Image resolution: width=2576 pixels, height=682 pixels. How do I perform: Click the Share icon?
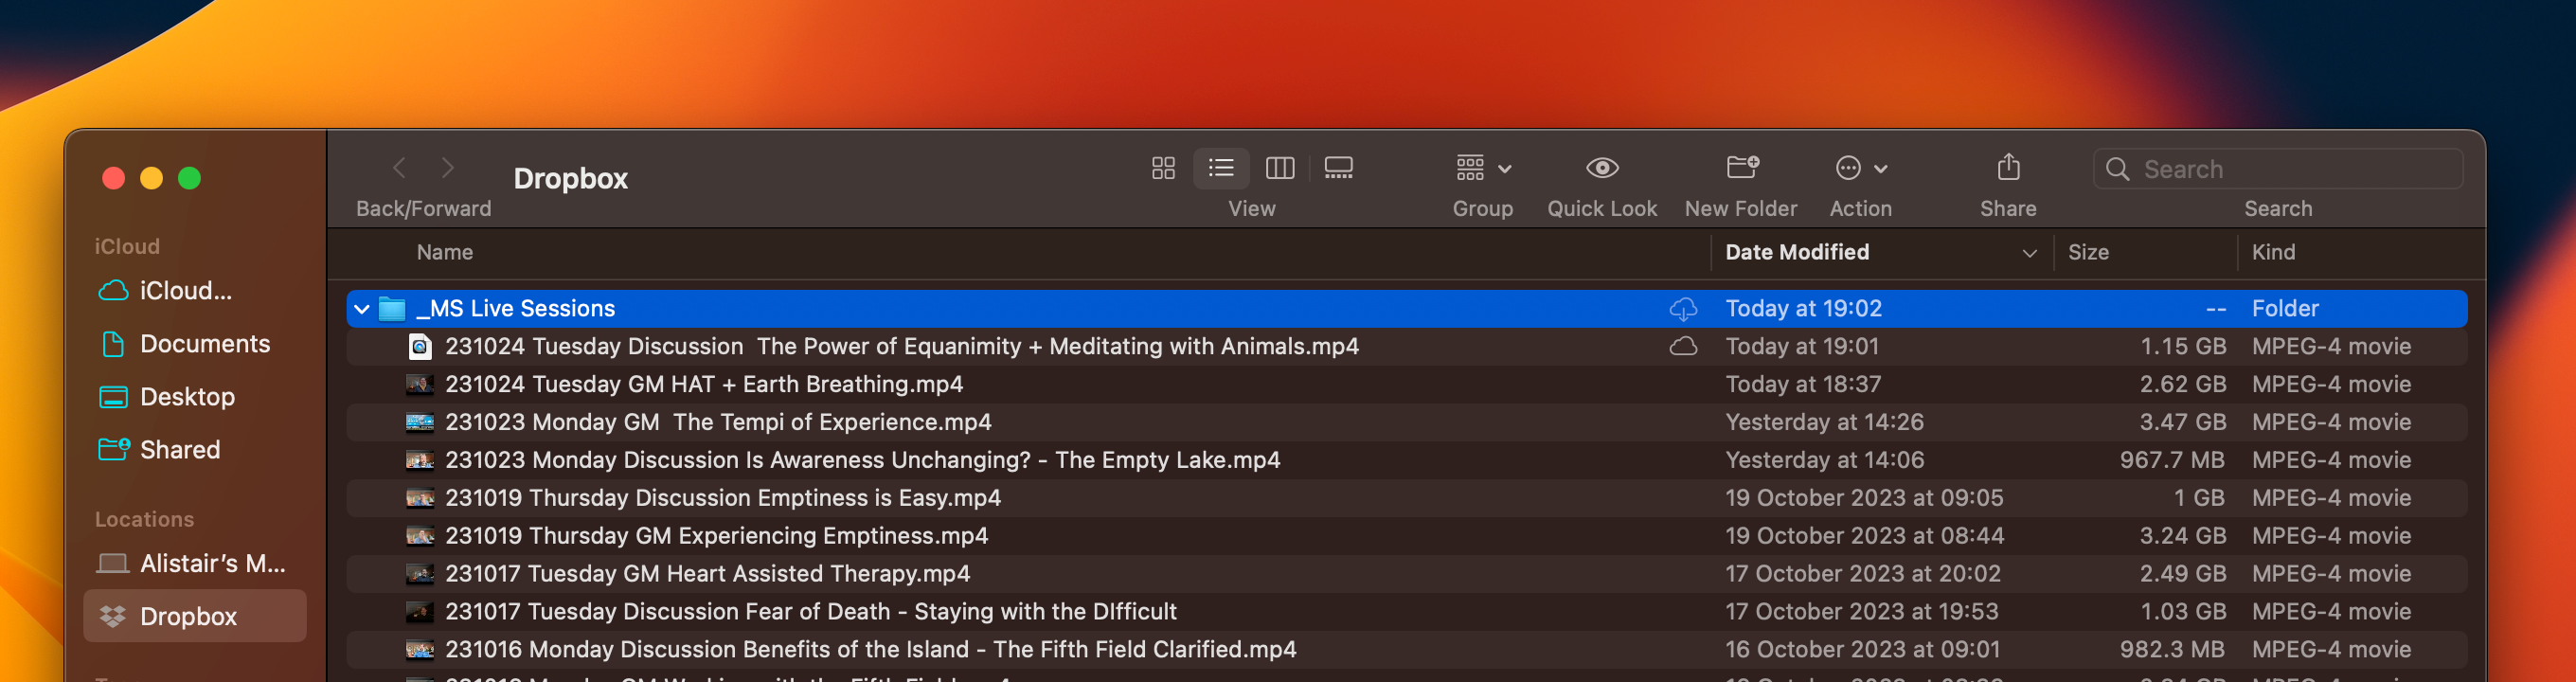2008,166
